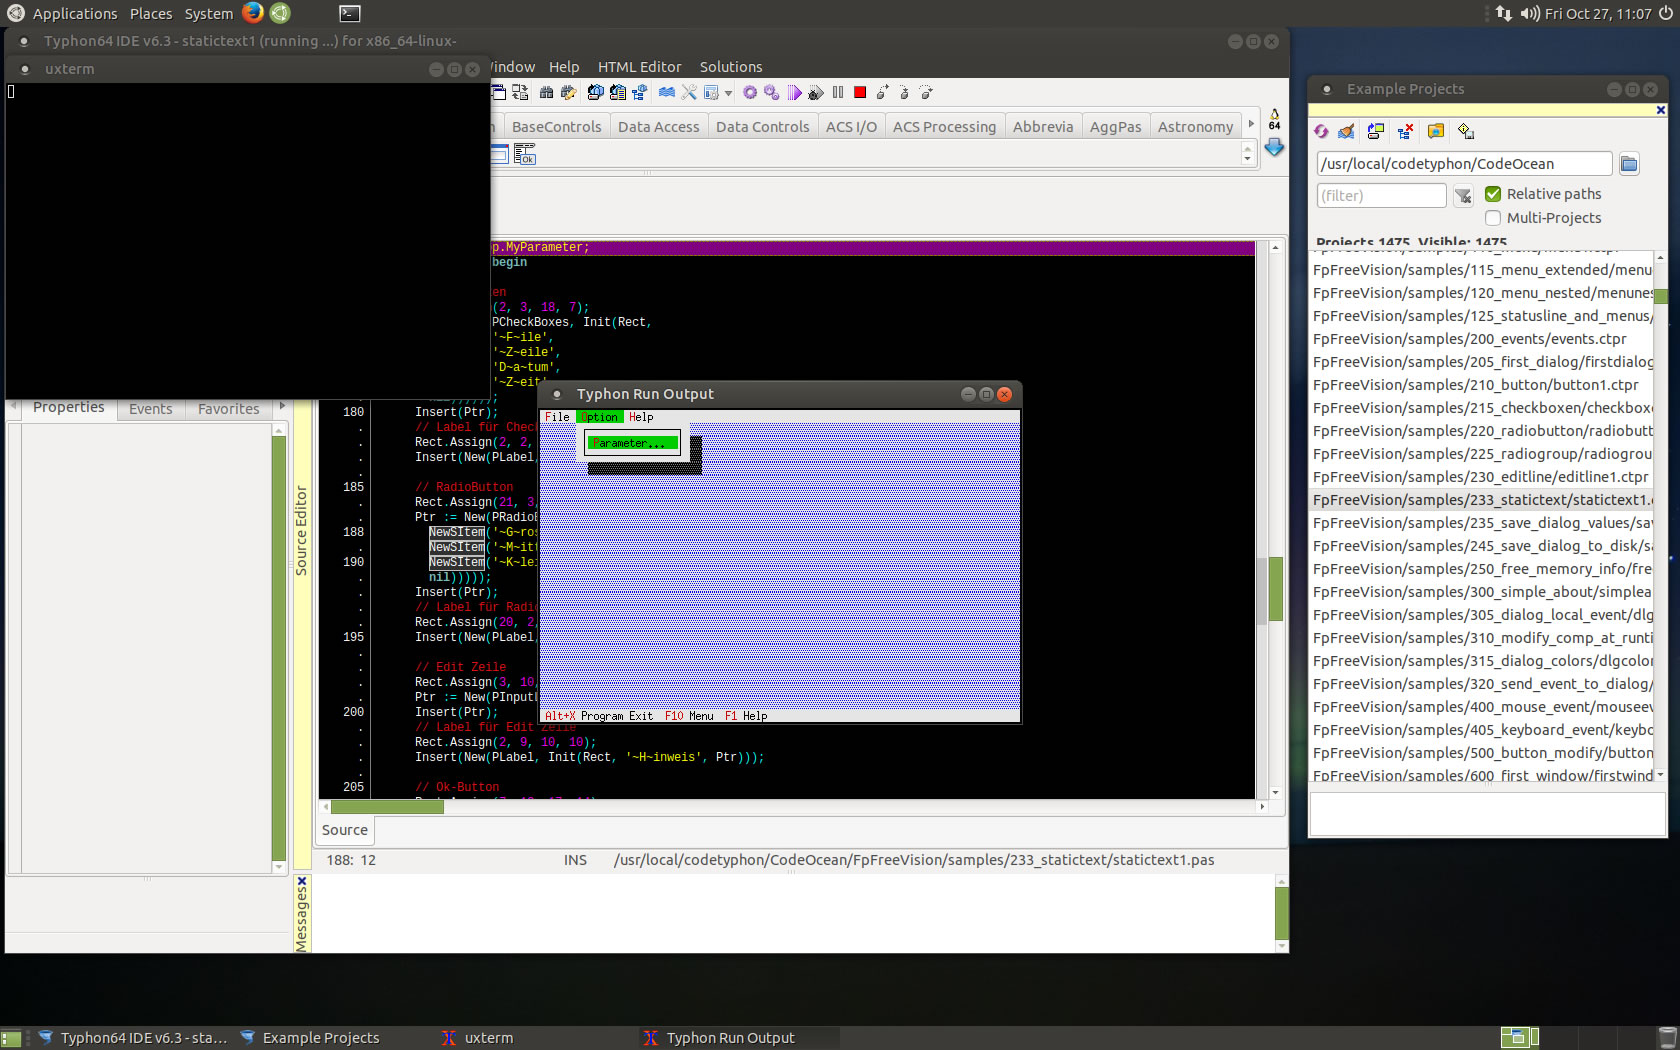The image size is (1680, 1050).
Task: Click the Ok form component icon in the palette
Action: coord(525,154)
